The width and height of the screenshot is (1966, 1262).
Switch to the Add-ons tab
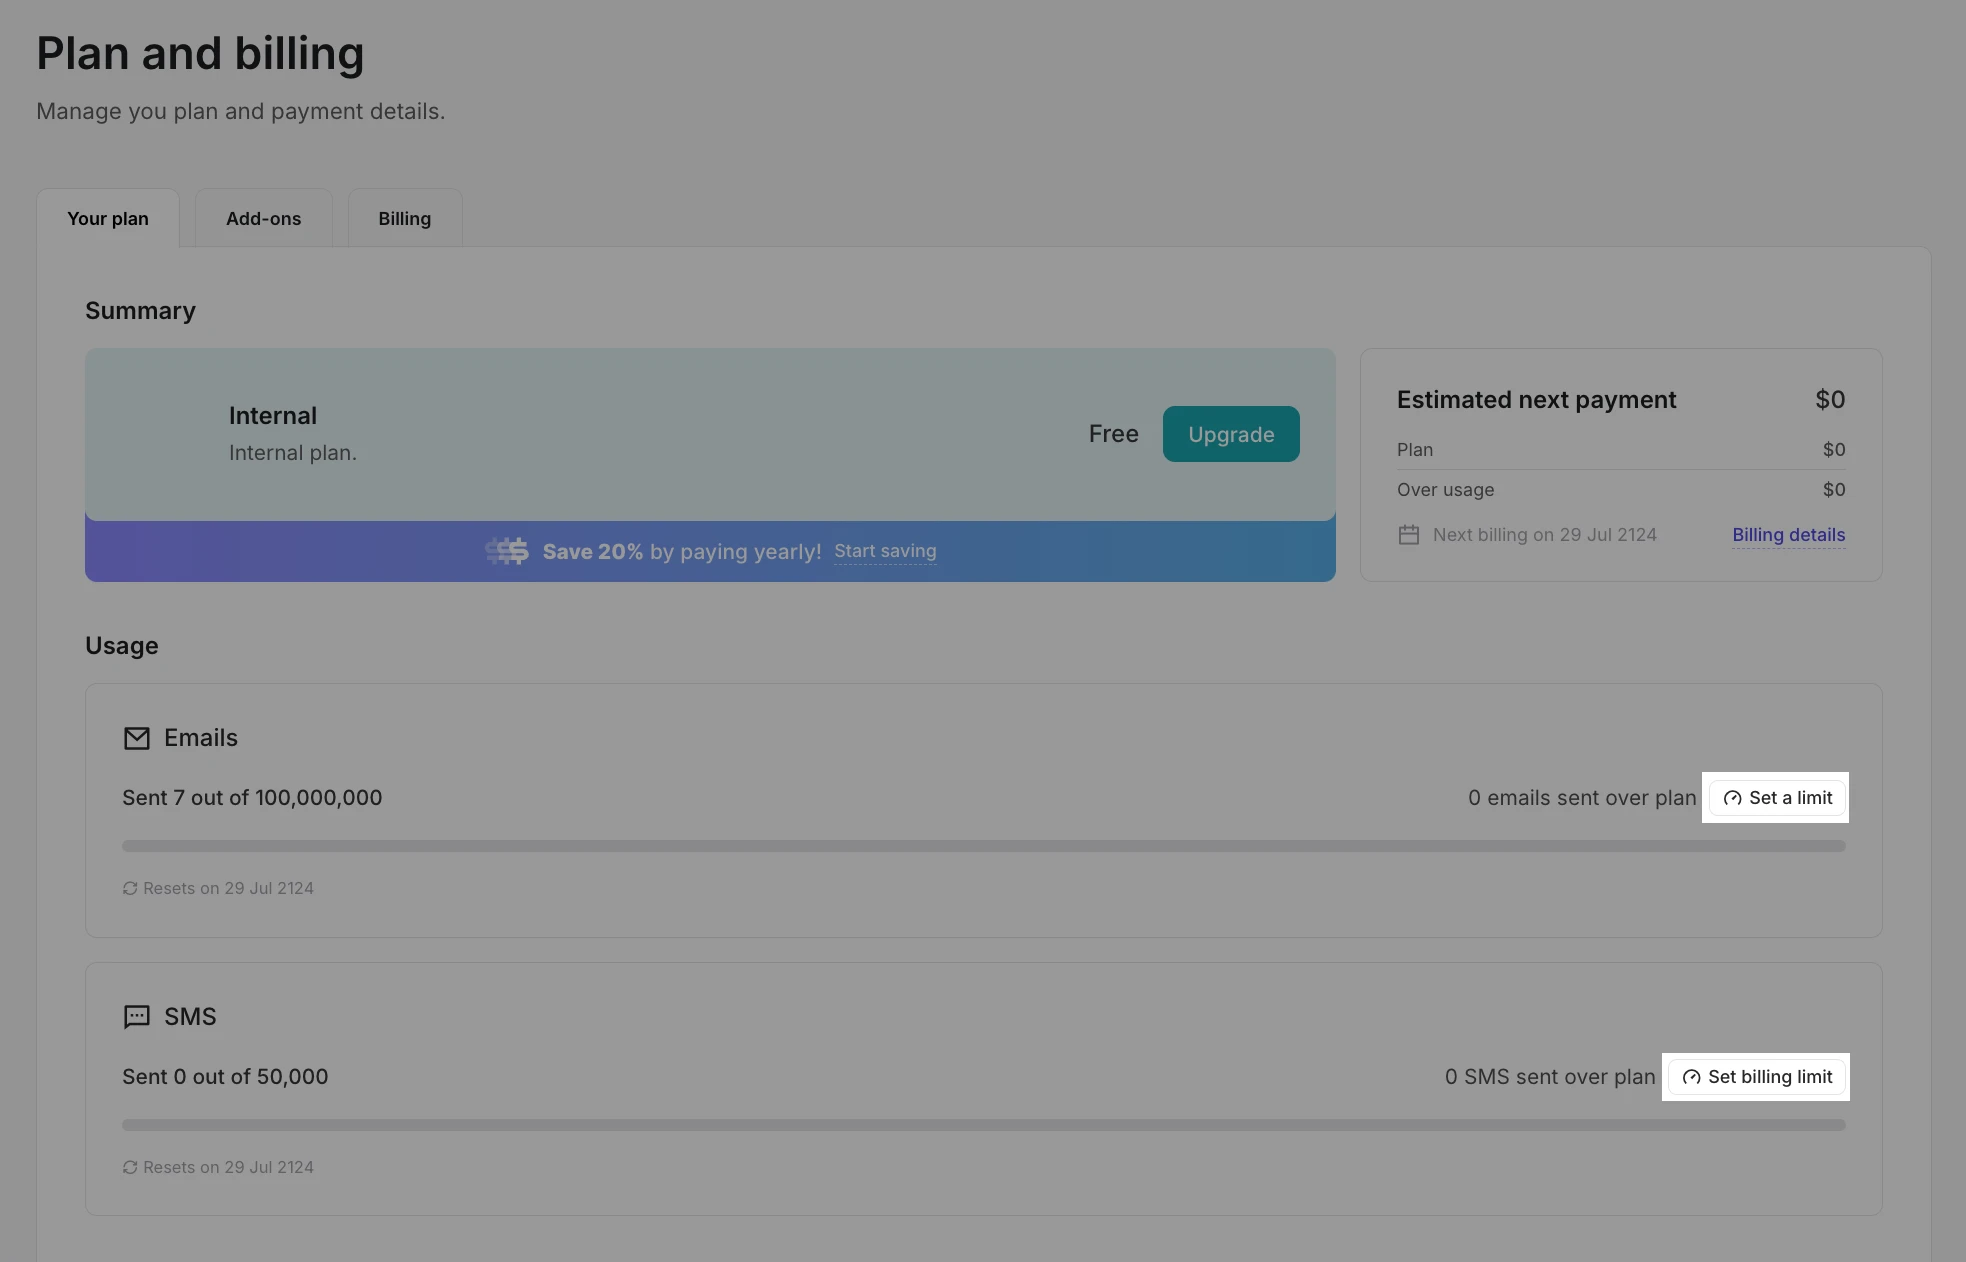263,218
